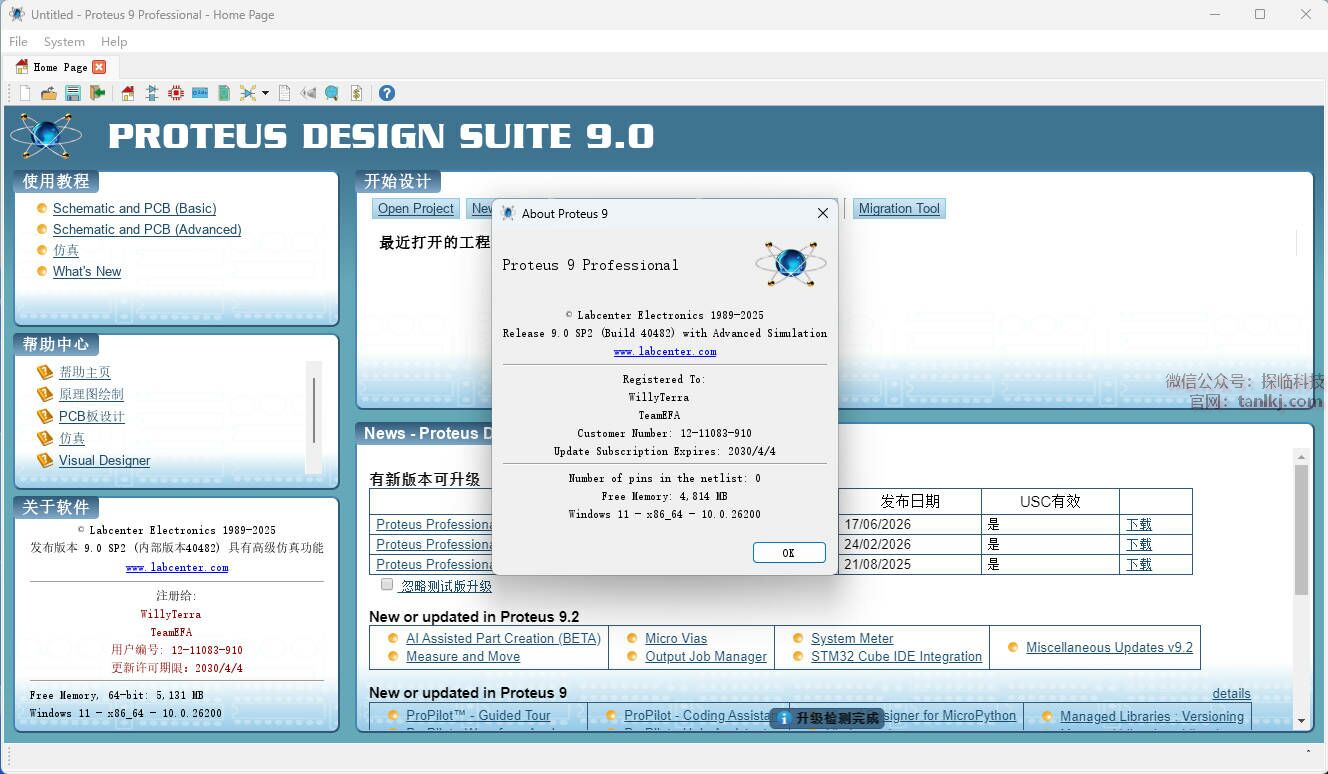Open the Managed Libraries : Versioning link

coord(1152,716)
